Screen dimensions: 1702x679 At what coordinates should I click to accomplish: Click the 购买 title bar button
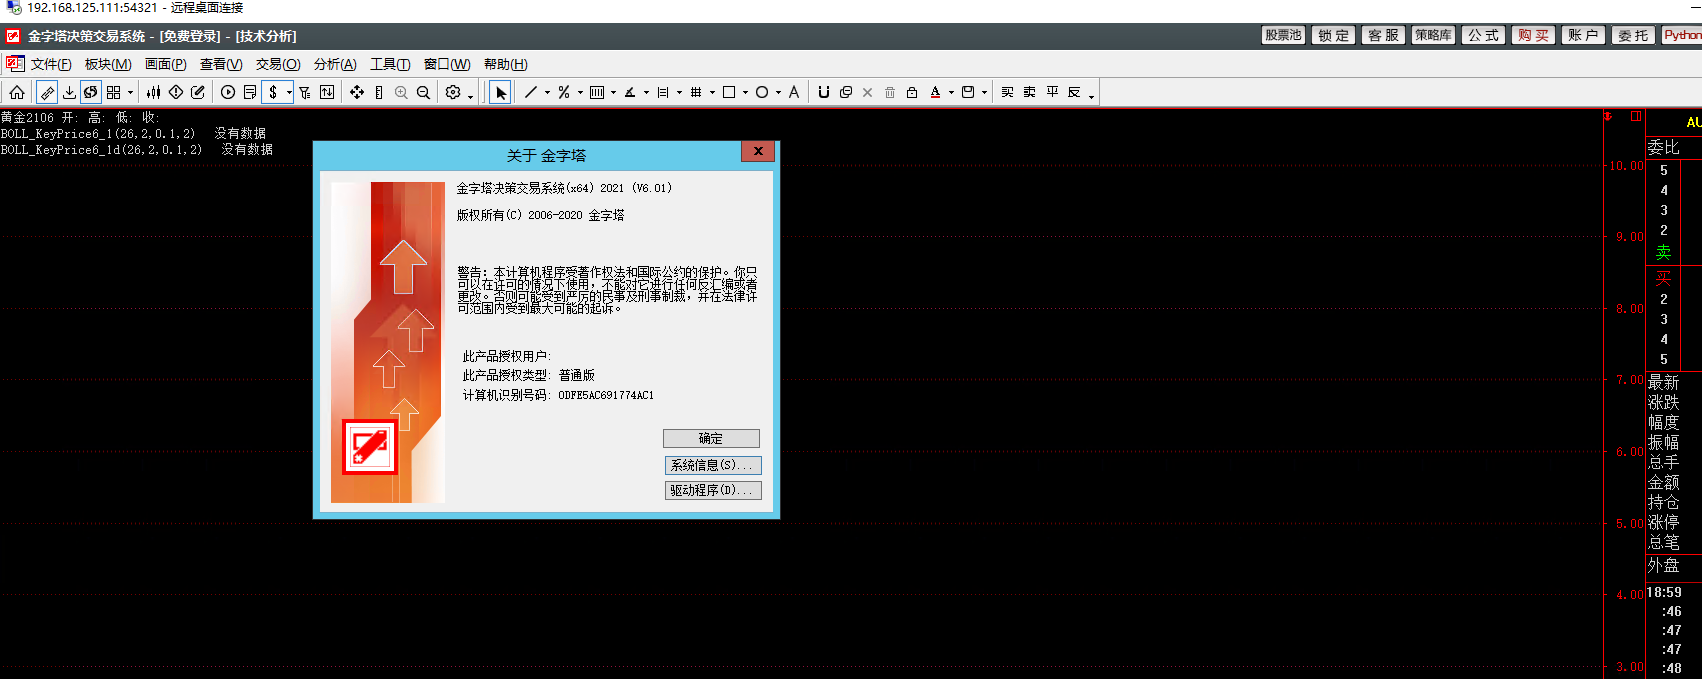1533,35
